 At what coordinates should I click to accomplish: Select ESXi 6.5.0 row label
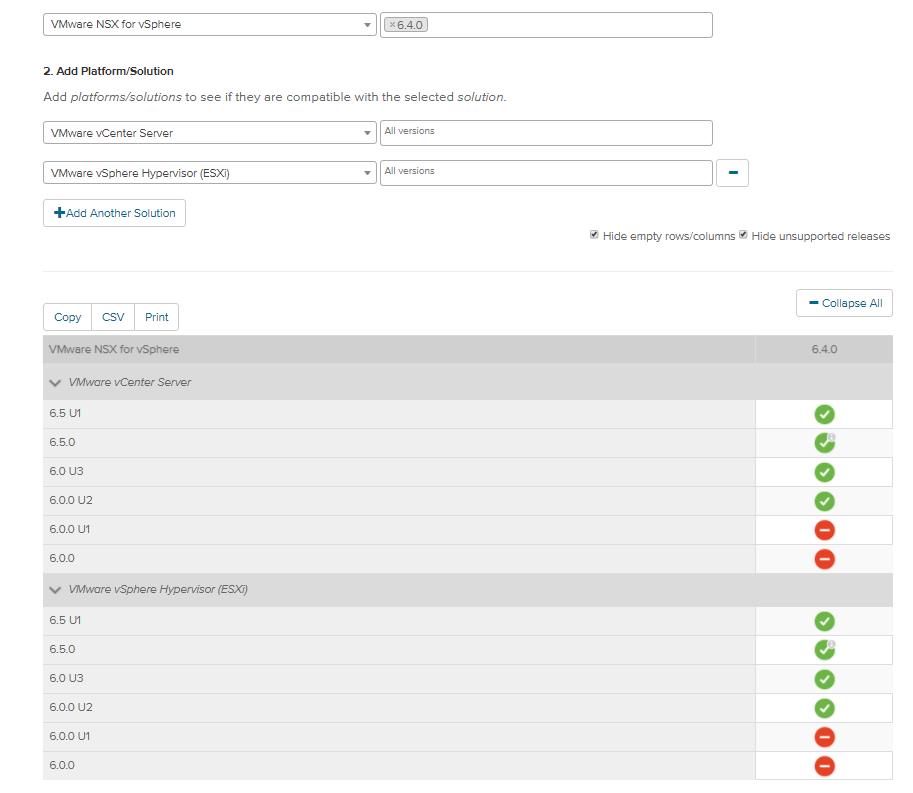click(x=62, y=650)
